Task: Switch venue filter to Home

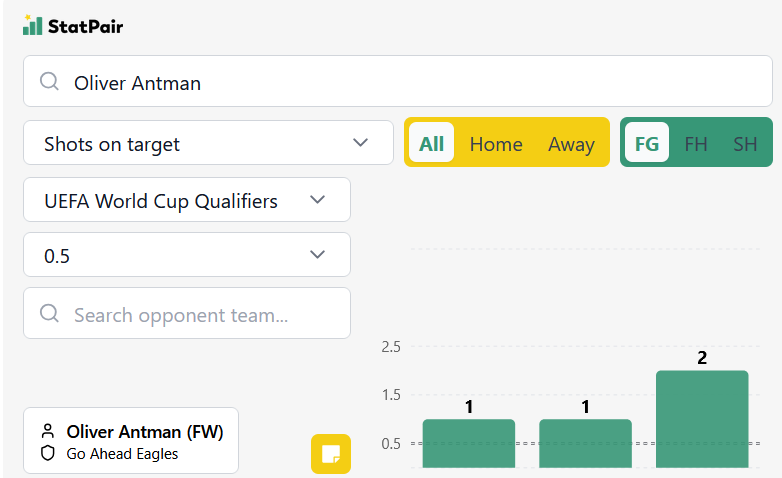Action: [496, 144]
